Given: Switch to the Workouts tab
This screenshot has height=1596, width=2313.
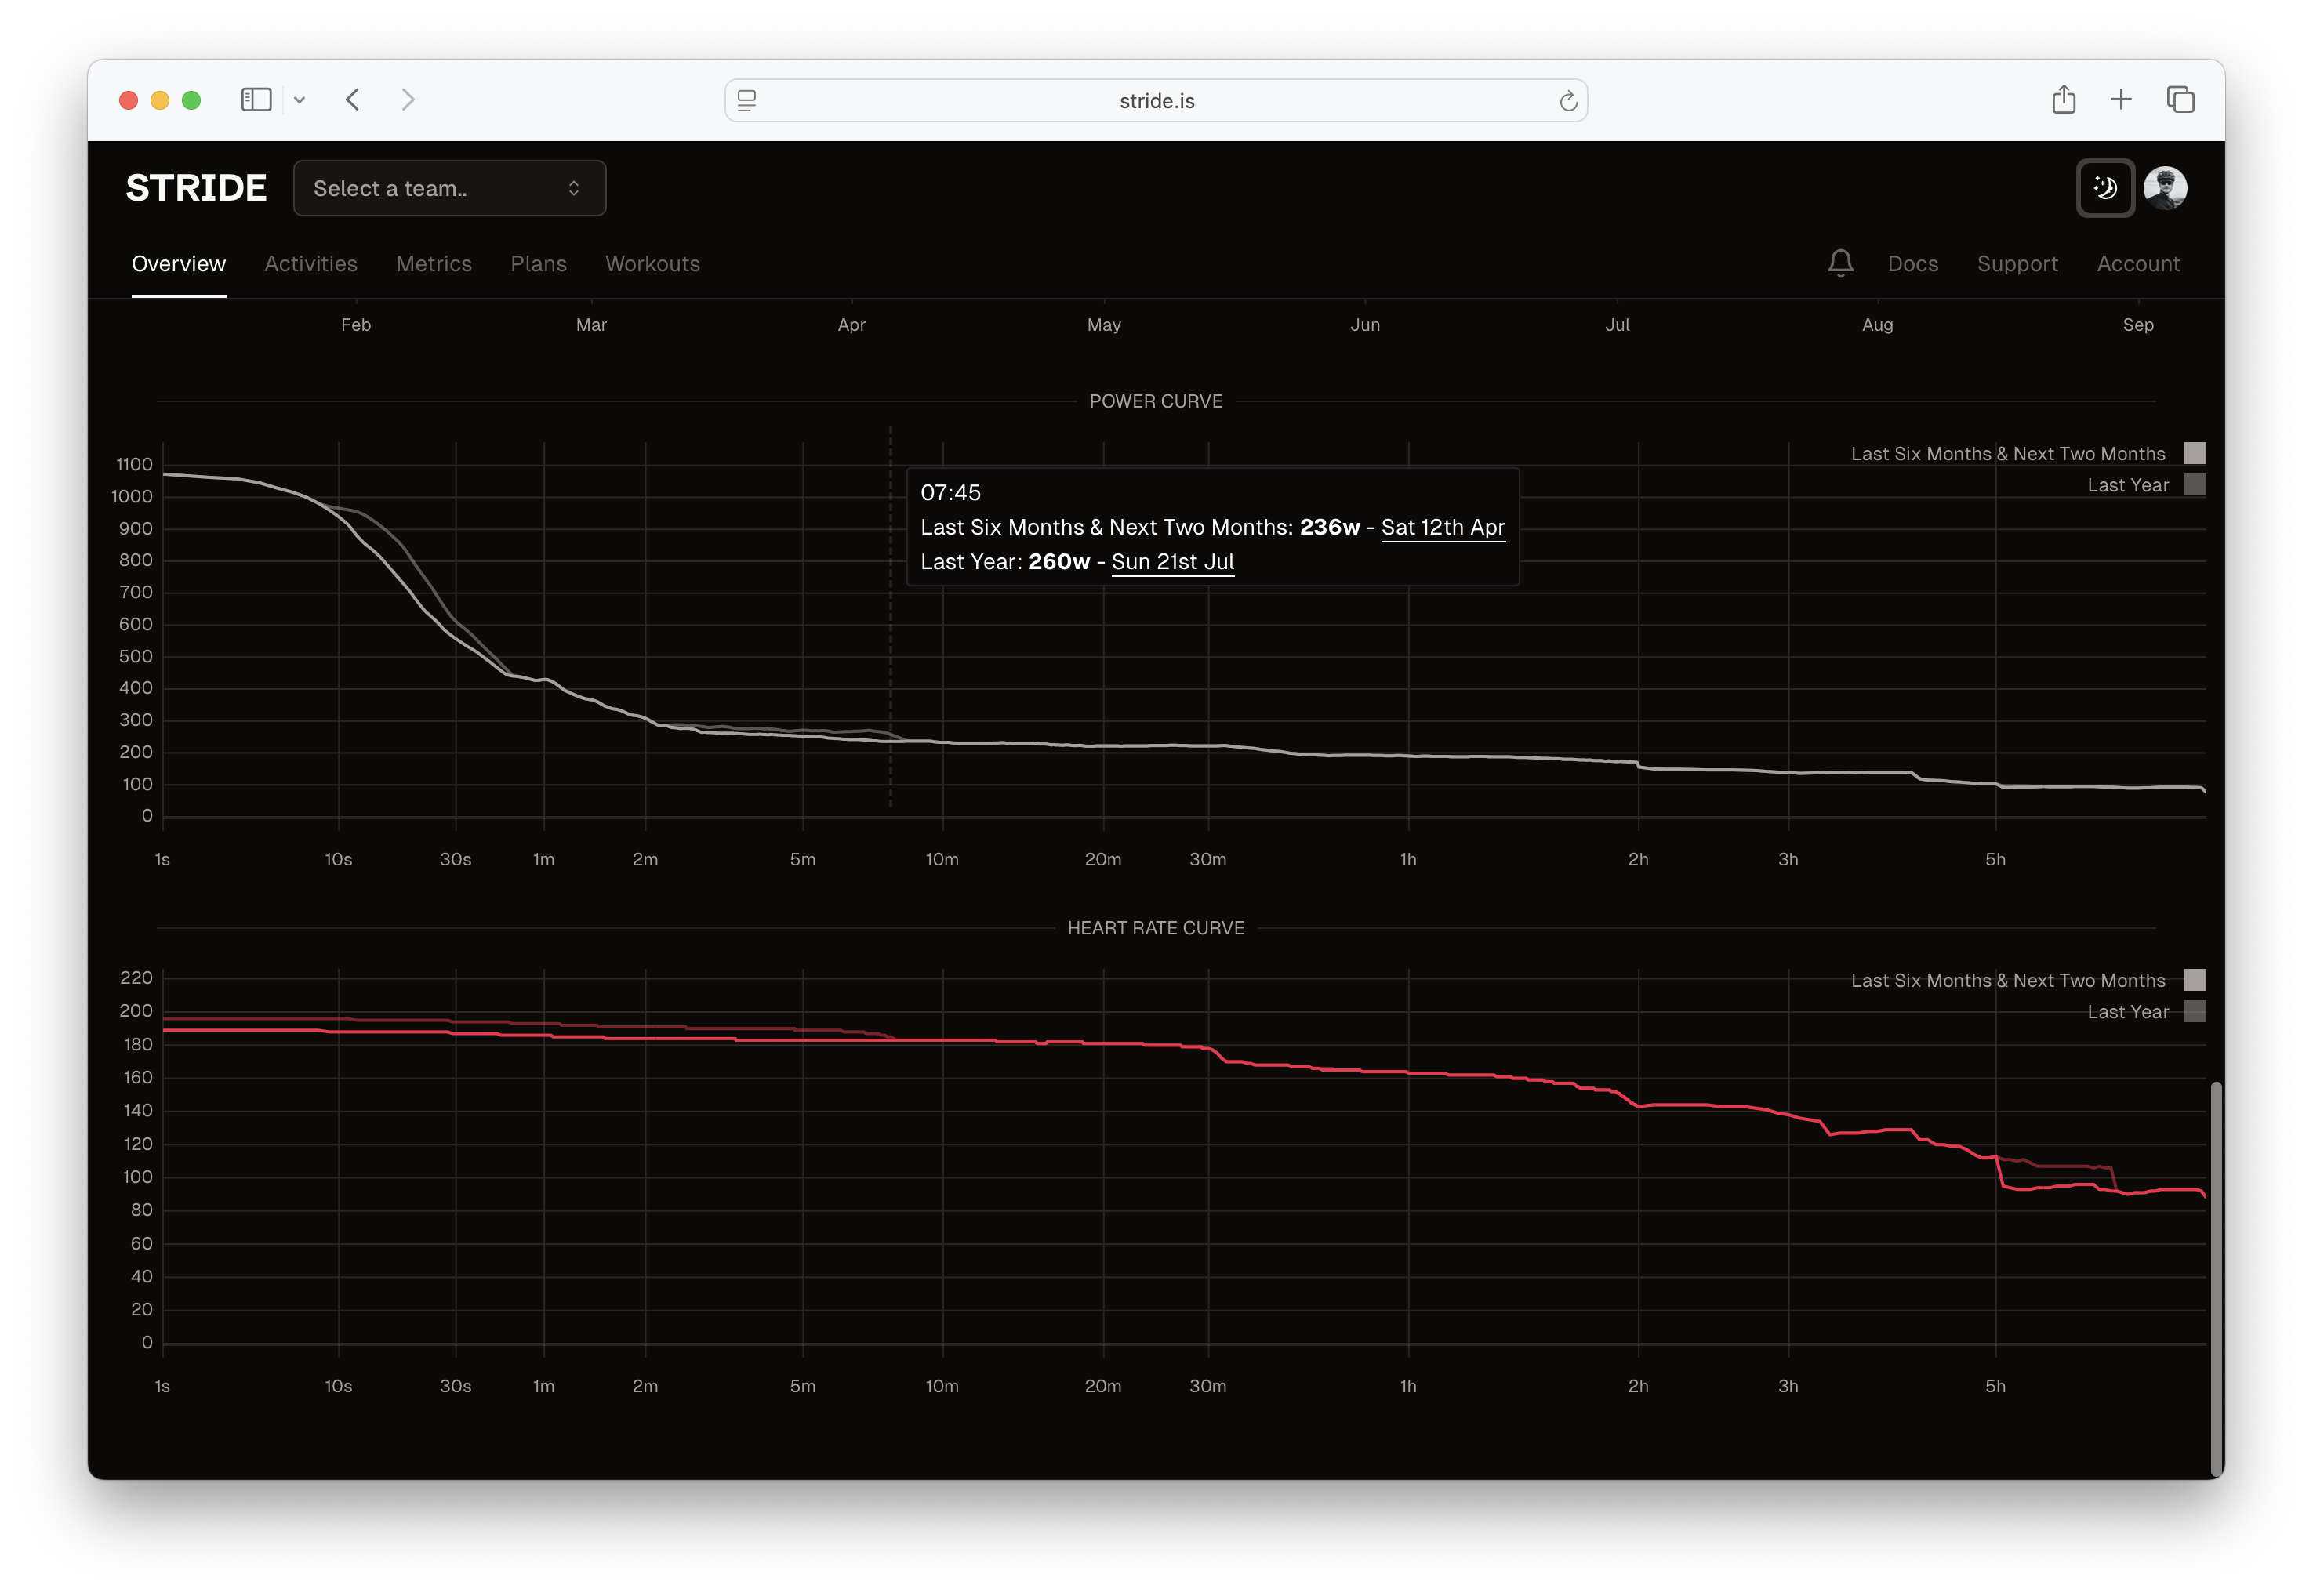Looking at the screenshot, I should click(652, 263).
